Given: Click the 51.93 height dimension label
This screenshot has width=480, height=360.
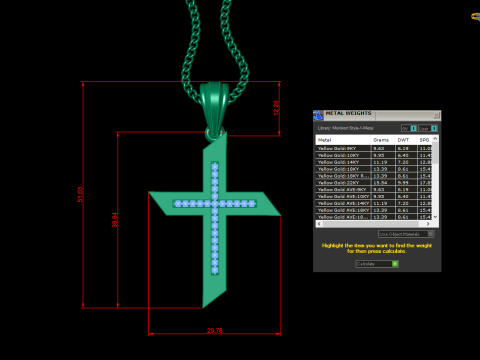Looking at the screenshot, I should 80,194.
